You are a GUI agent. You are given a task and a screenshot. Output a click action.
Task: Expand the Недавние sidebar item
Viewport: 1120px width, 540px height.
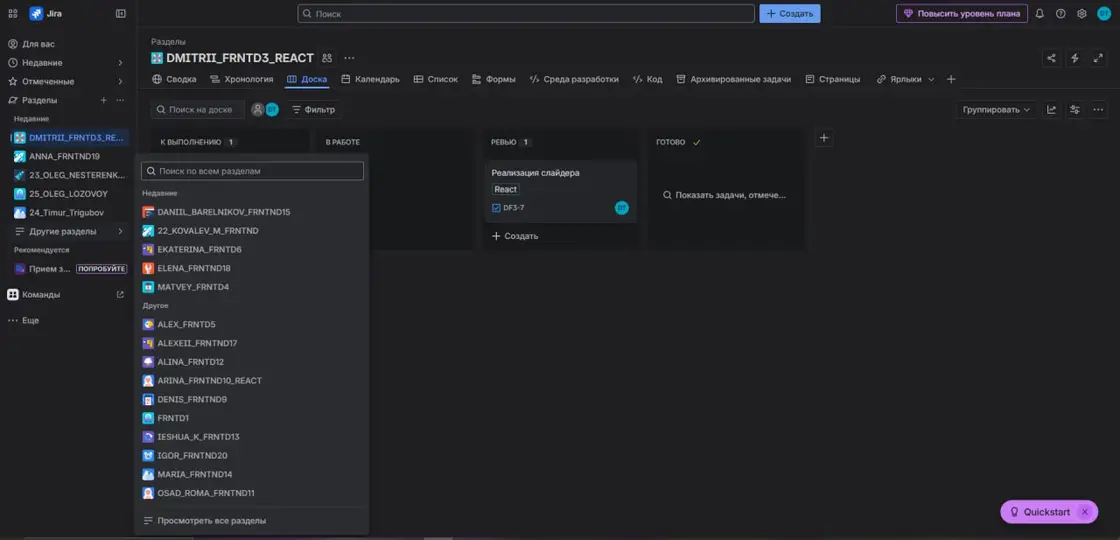point(66,63)
